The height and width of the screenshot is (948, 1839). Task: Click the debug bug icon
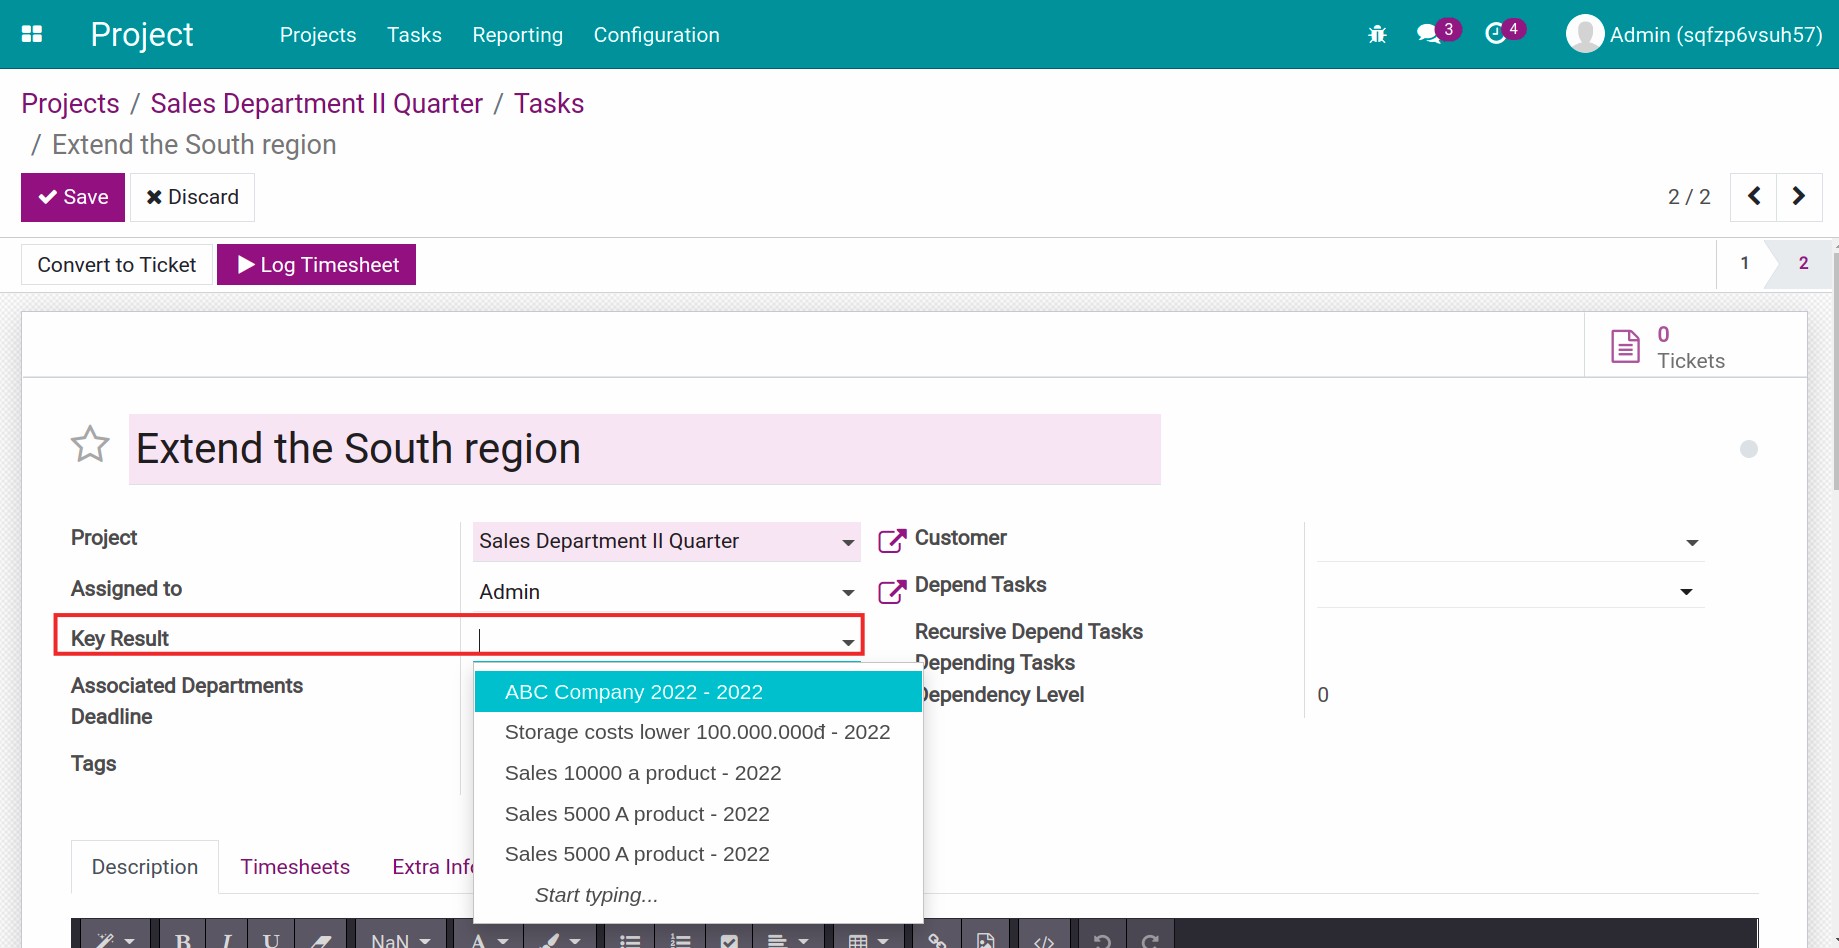click(x=1376, y=33)
